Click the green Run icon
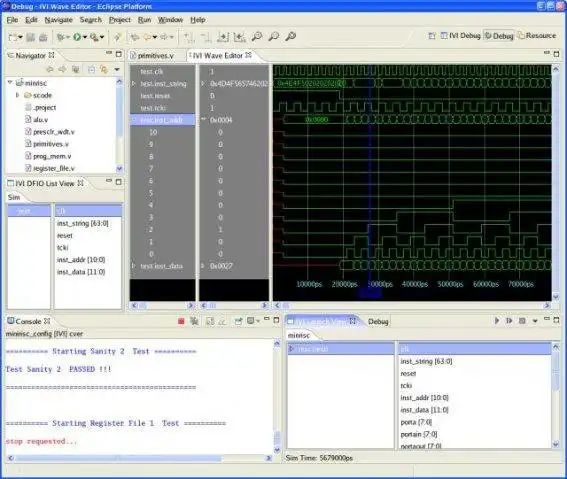The height and width of the screenshot is (479, 567). [77, 37]
